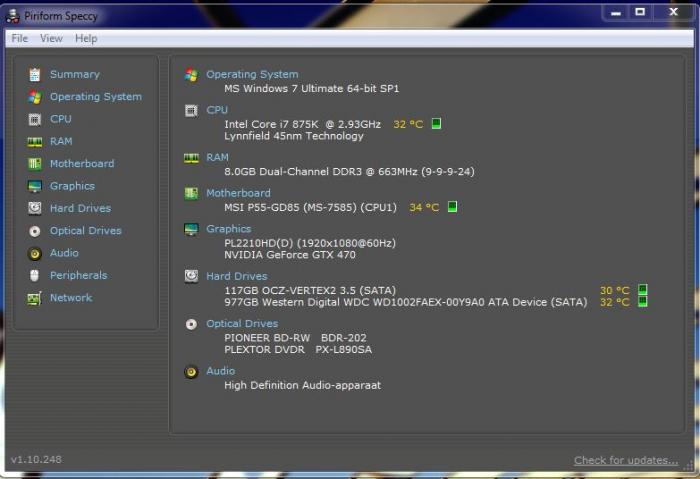
Task: Click the Peripherals mouse icon in sidebar
Action: [x=35, y=275]
